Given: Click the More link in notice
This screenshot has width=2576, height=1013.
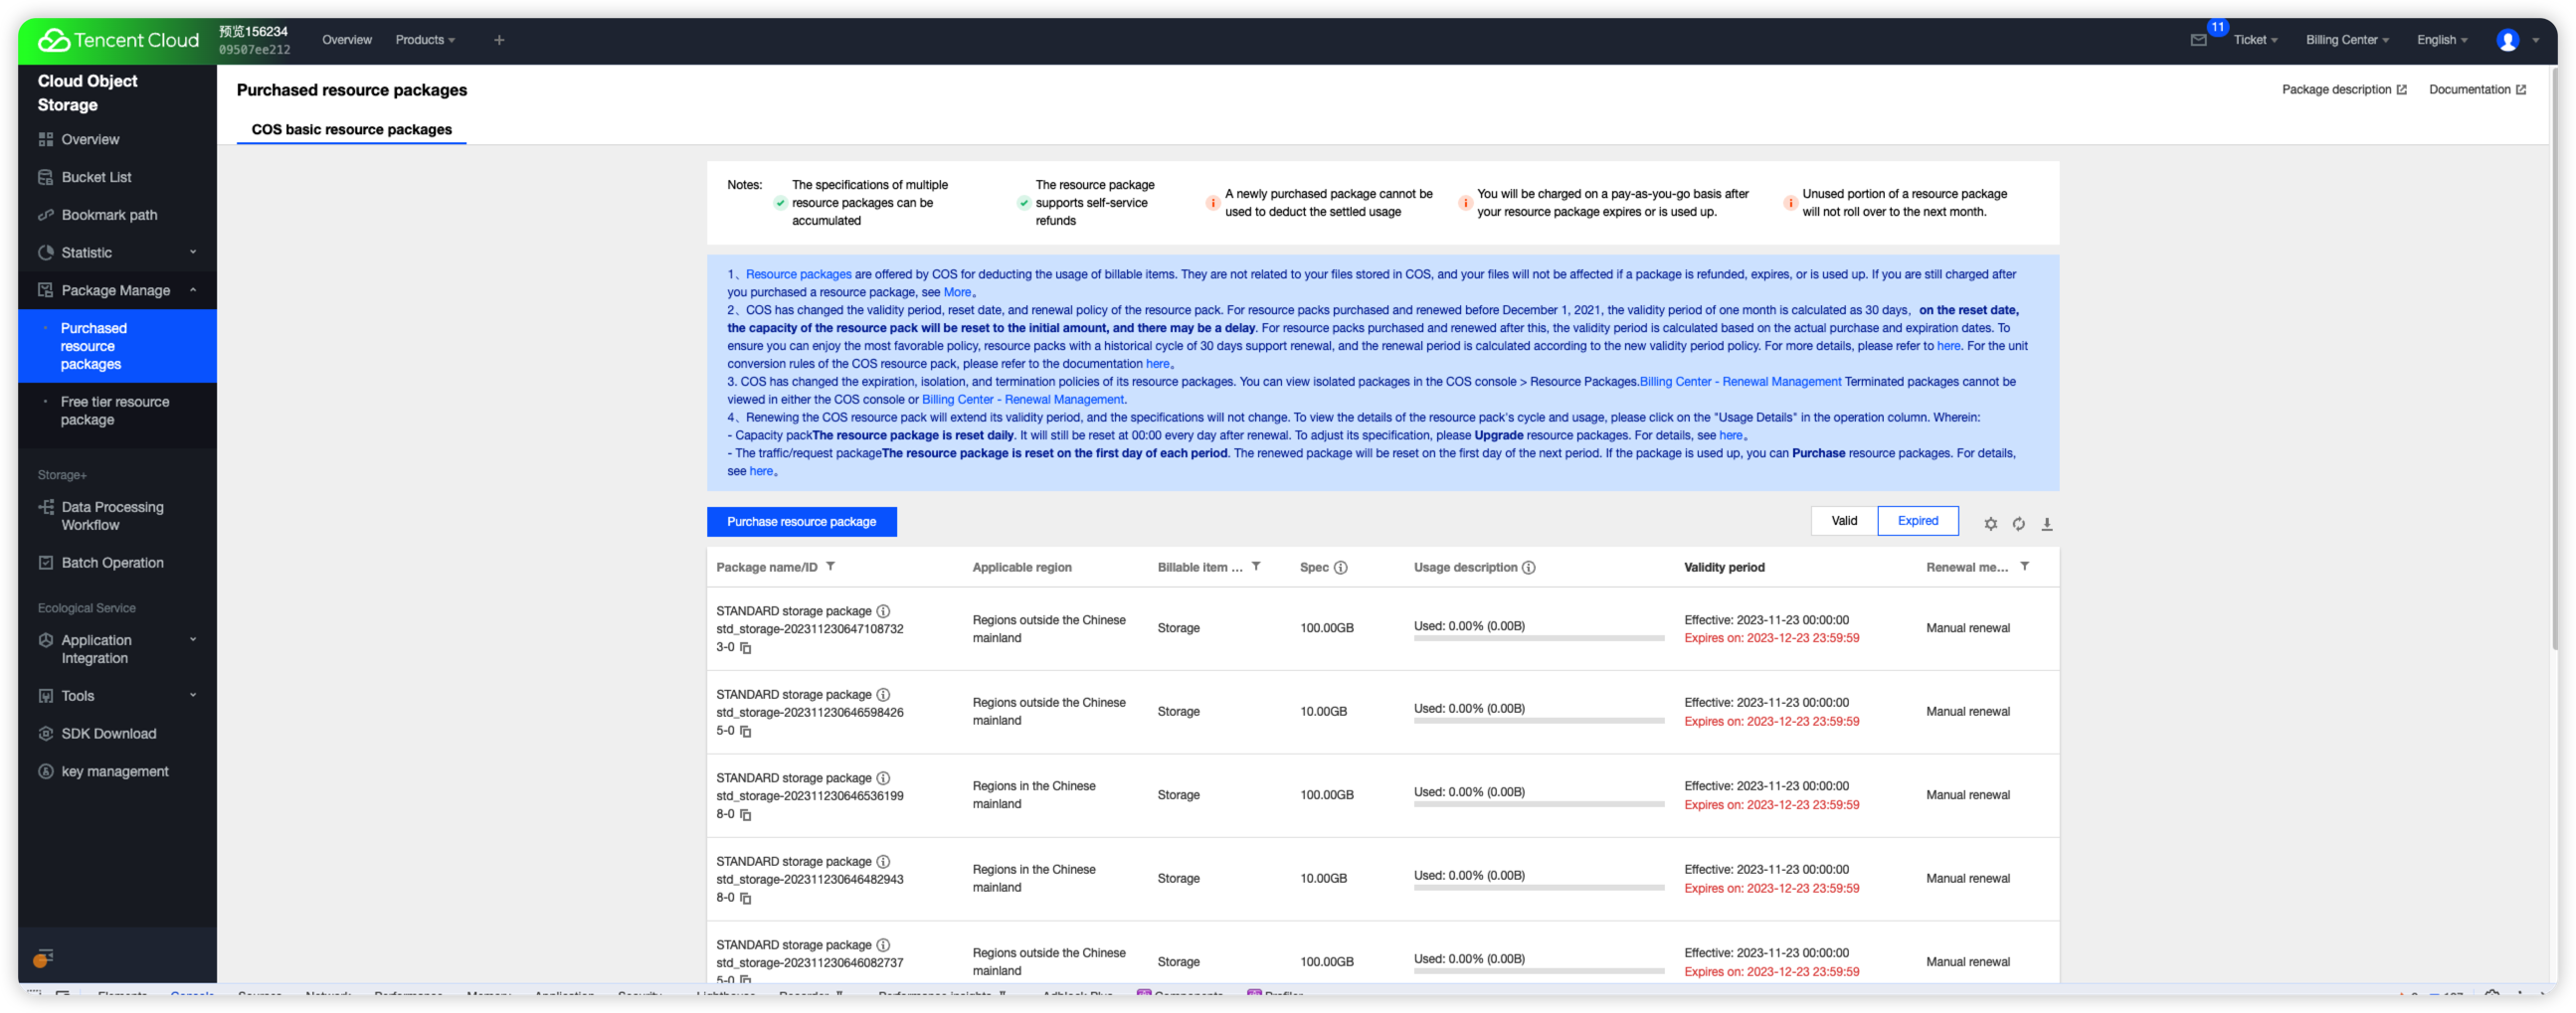Looking at the screenshot, I should pyautogui.click(x=957, y=292).
